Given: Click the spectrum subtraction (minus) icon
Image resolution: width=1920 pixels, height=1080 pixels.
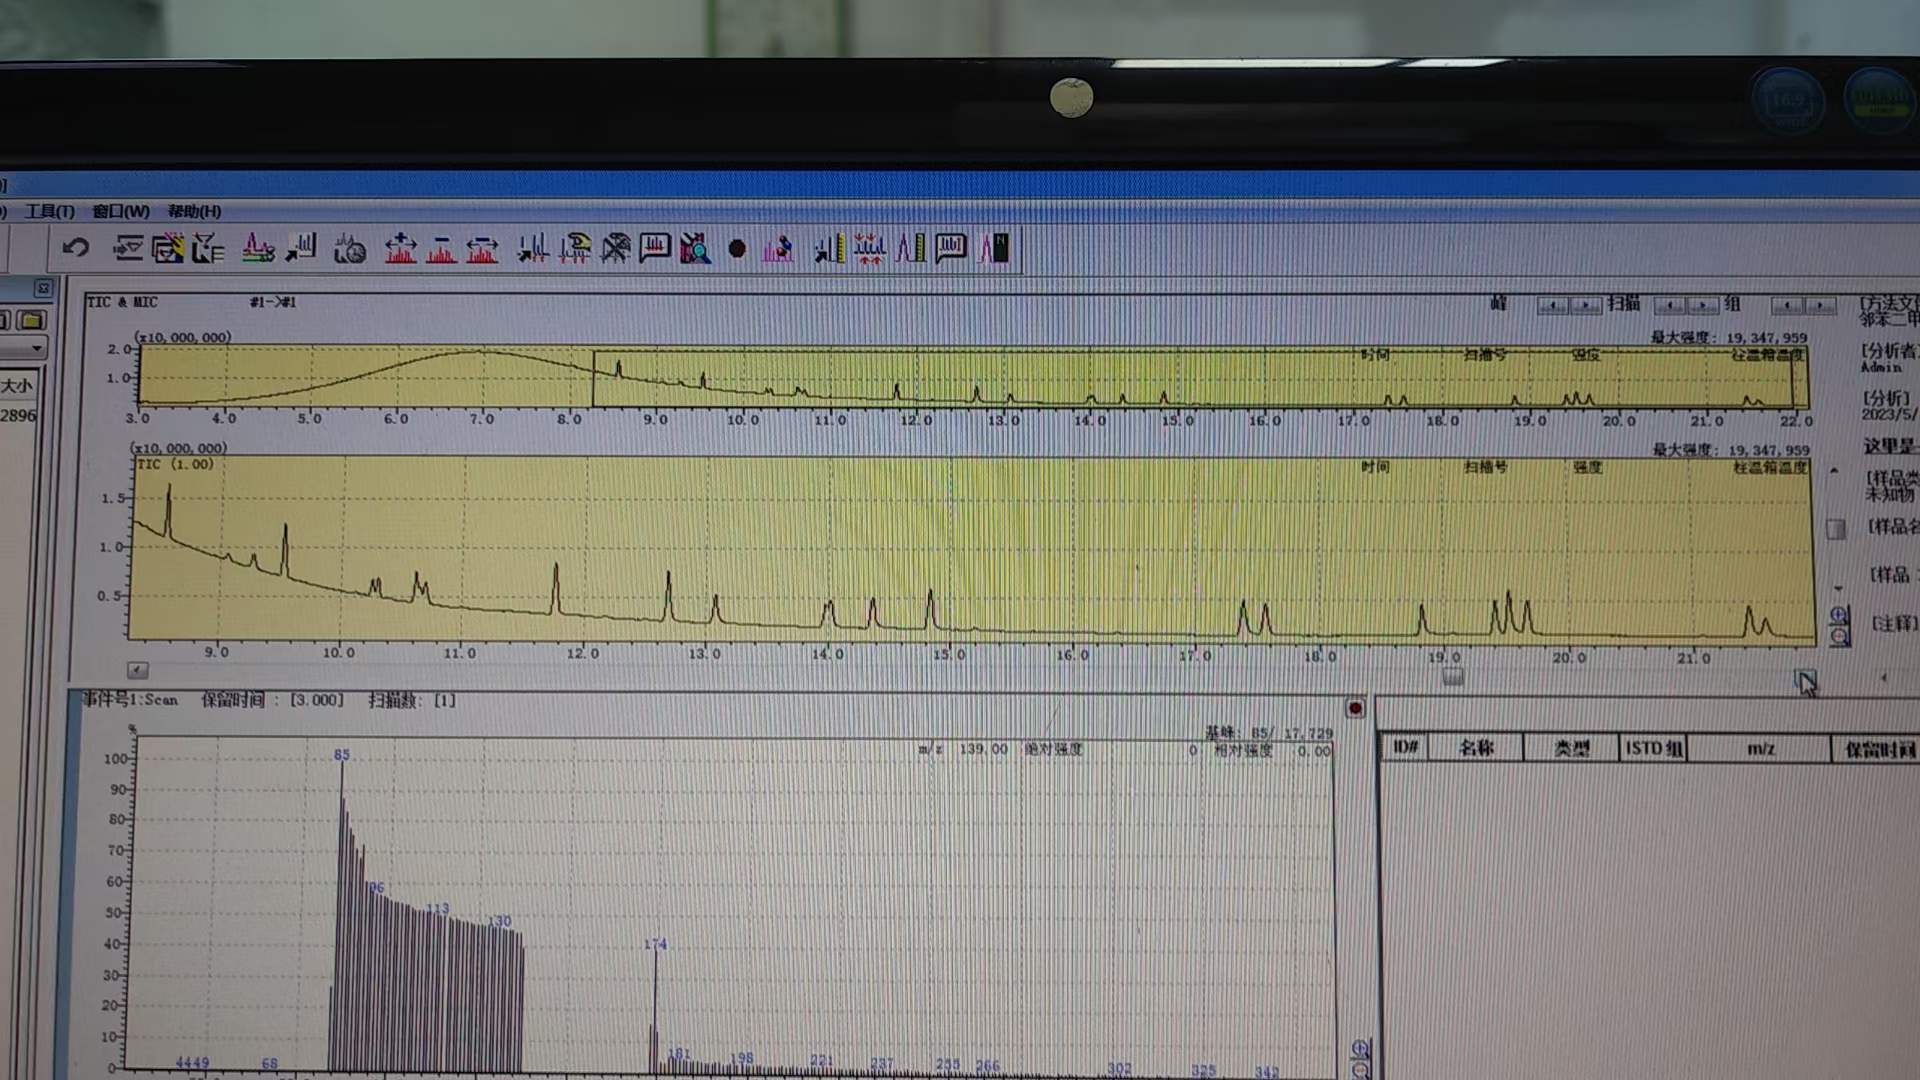Looking at the screenshot, I should coord(441,248).
